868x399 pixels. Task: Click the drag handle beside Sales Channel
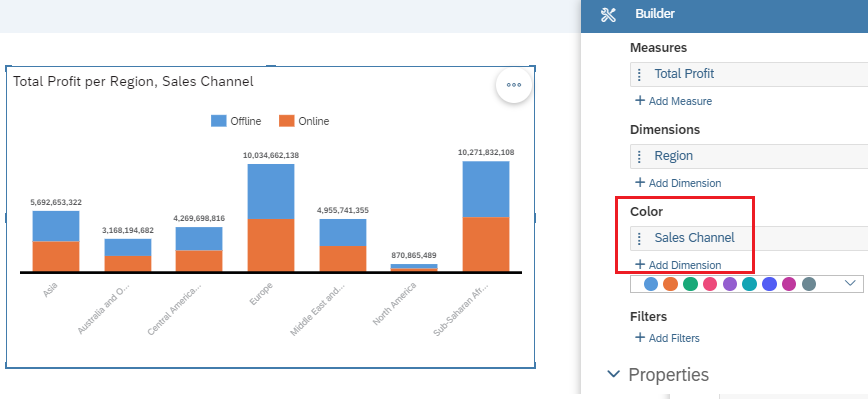(639, 238)
